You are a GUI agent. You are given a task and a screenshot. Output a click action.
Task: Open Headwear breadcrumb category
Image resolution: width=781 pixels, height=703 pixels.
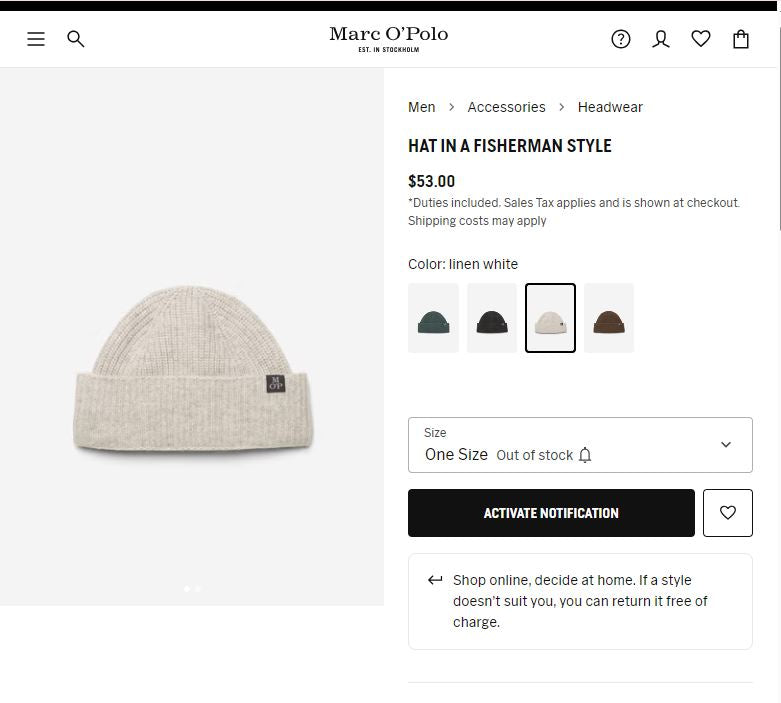610,107
